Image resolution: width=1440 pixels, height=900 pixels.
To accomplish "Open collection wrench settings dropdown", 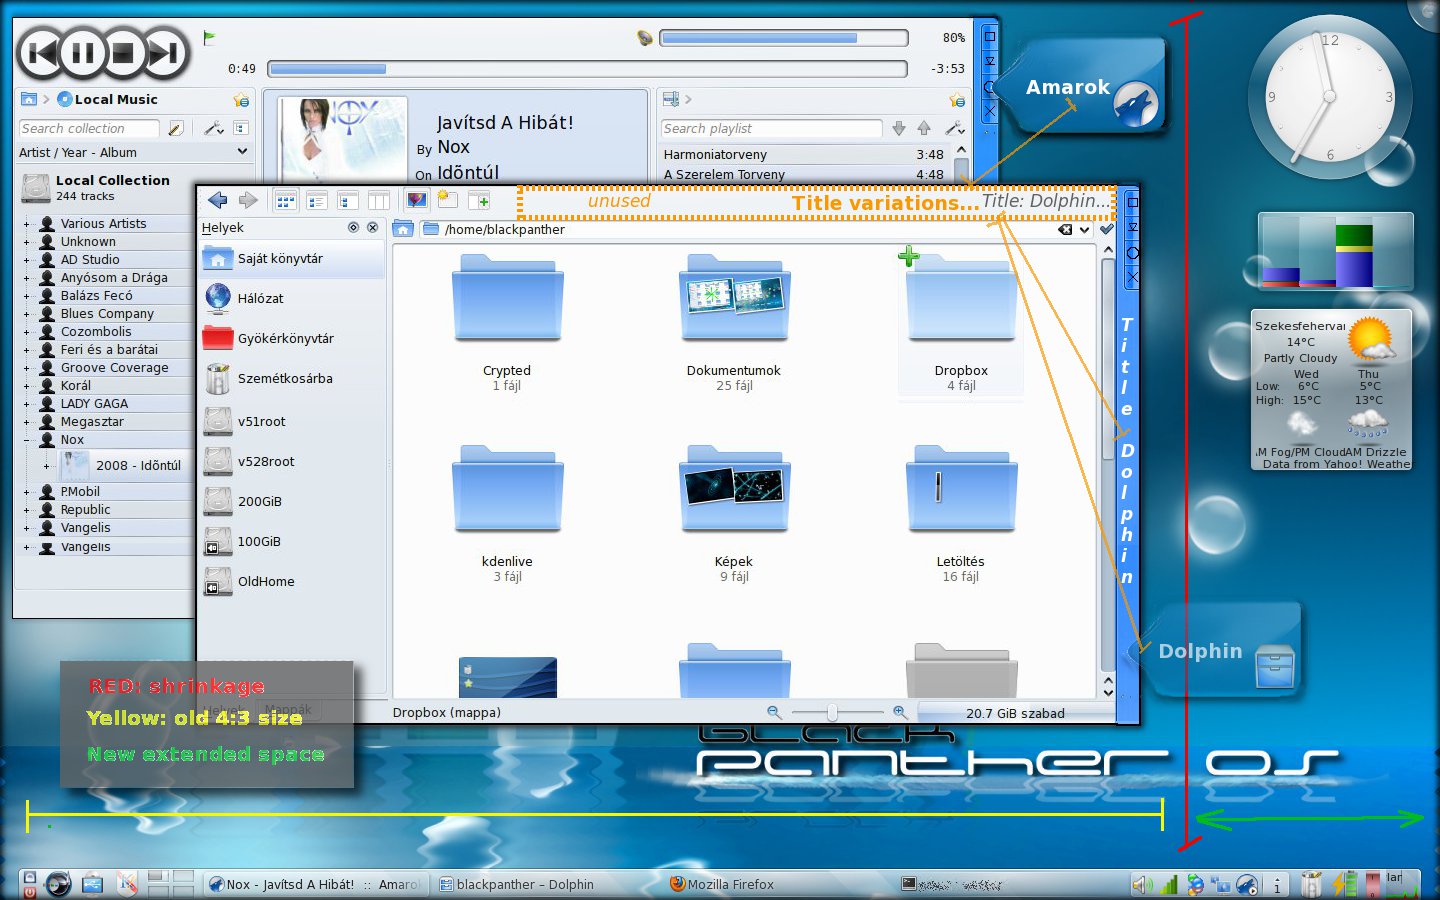I will click(x=213, y=128).
